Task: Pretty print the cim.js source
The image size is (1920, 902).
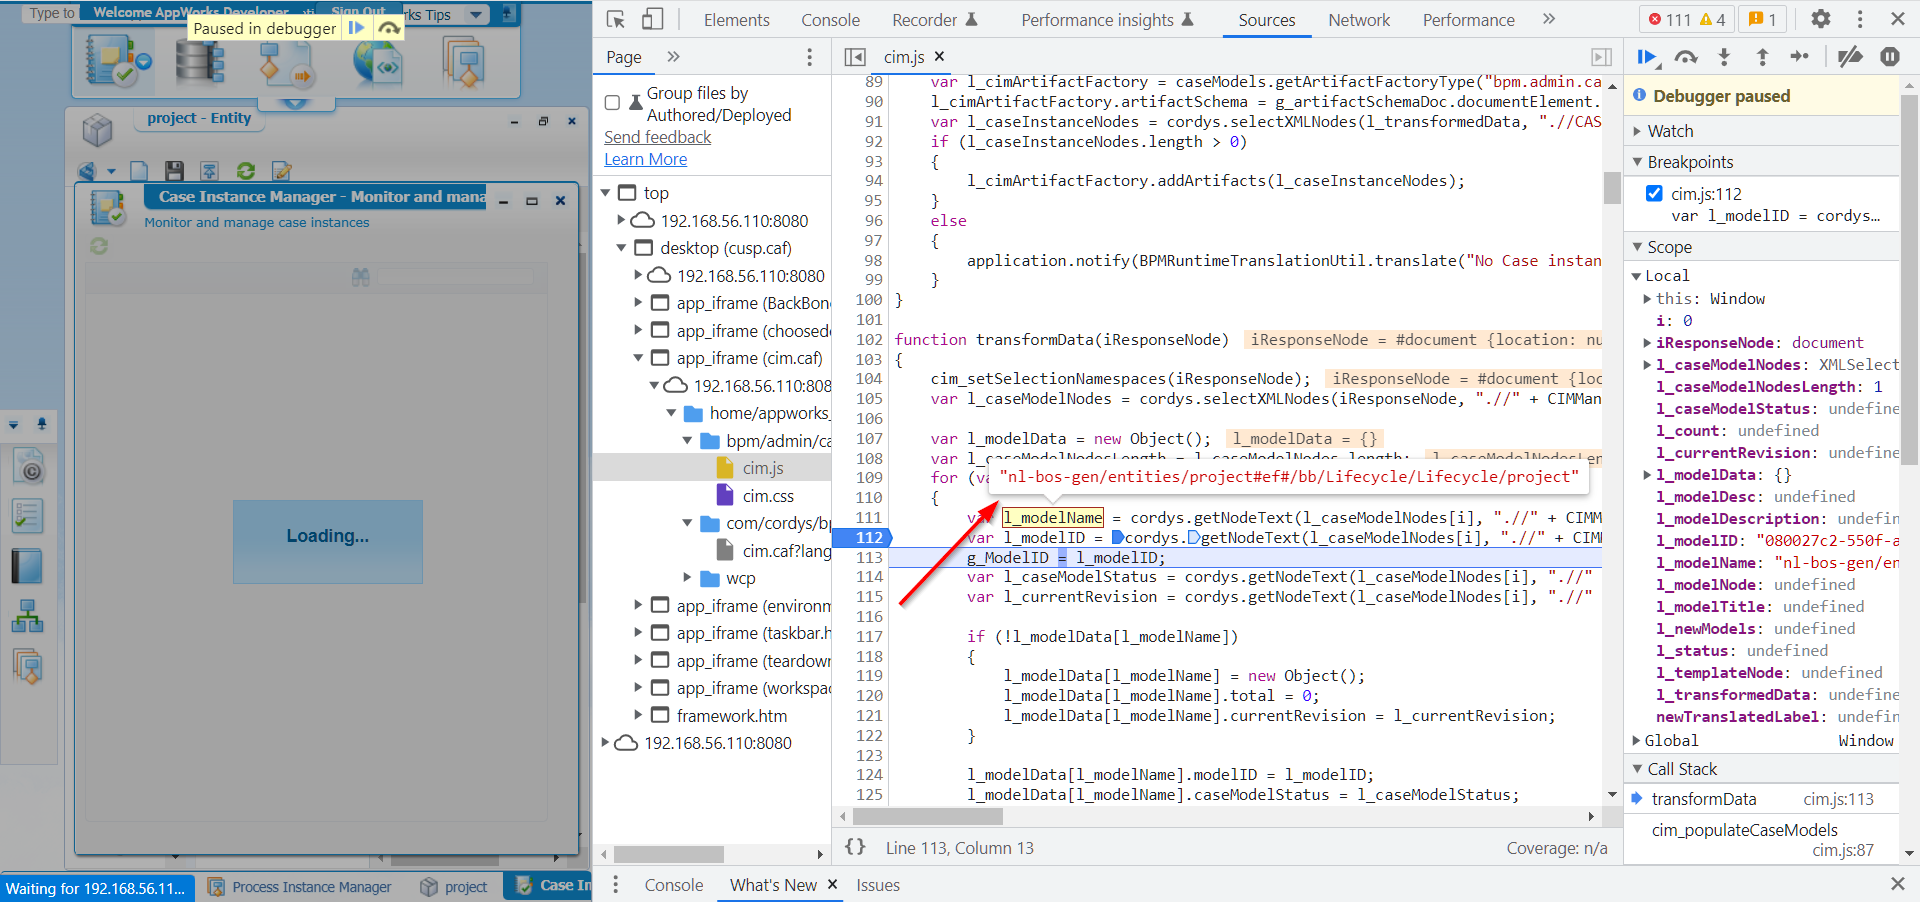Action: point(855,847)
